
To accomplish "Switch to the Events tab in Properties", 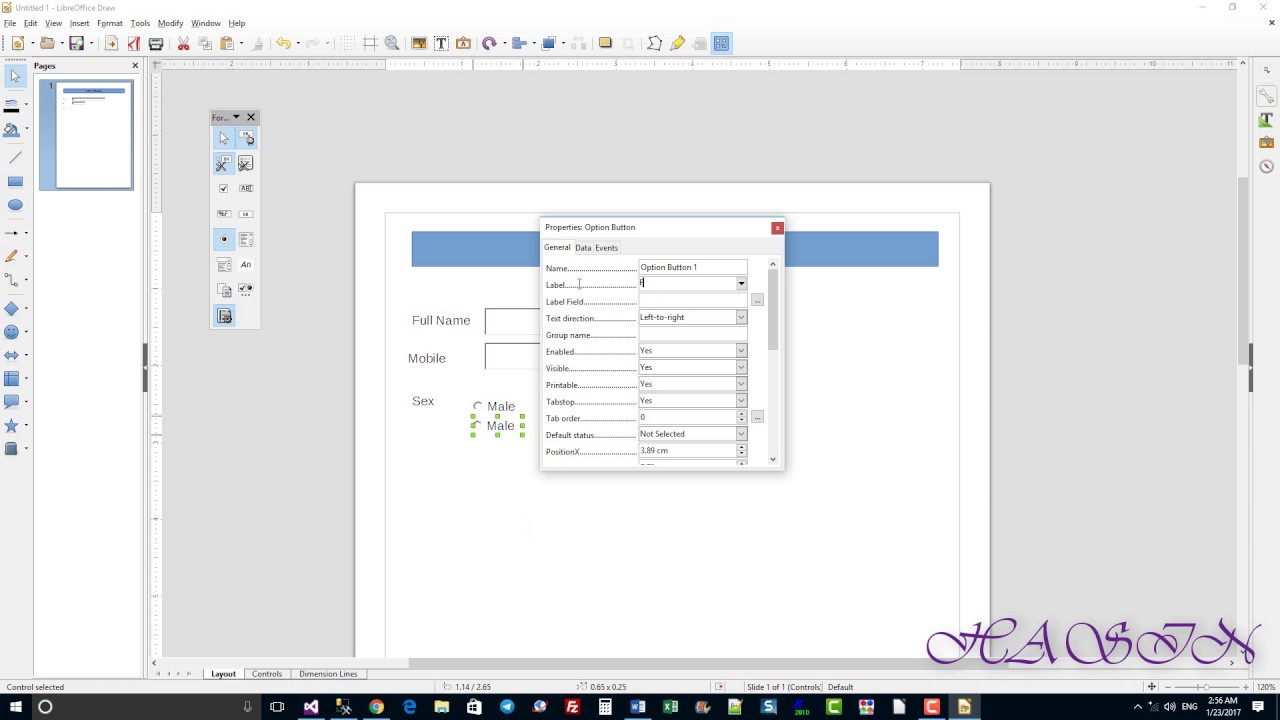I will [x=607, y=248].
